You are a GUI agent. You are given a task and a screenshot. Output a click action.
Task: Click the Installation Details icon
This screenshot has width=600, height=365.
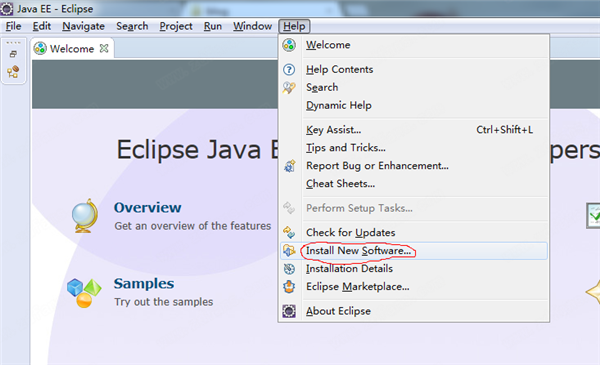pos(289,269)
